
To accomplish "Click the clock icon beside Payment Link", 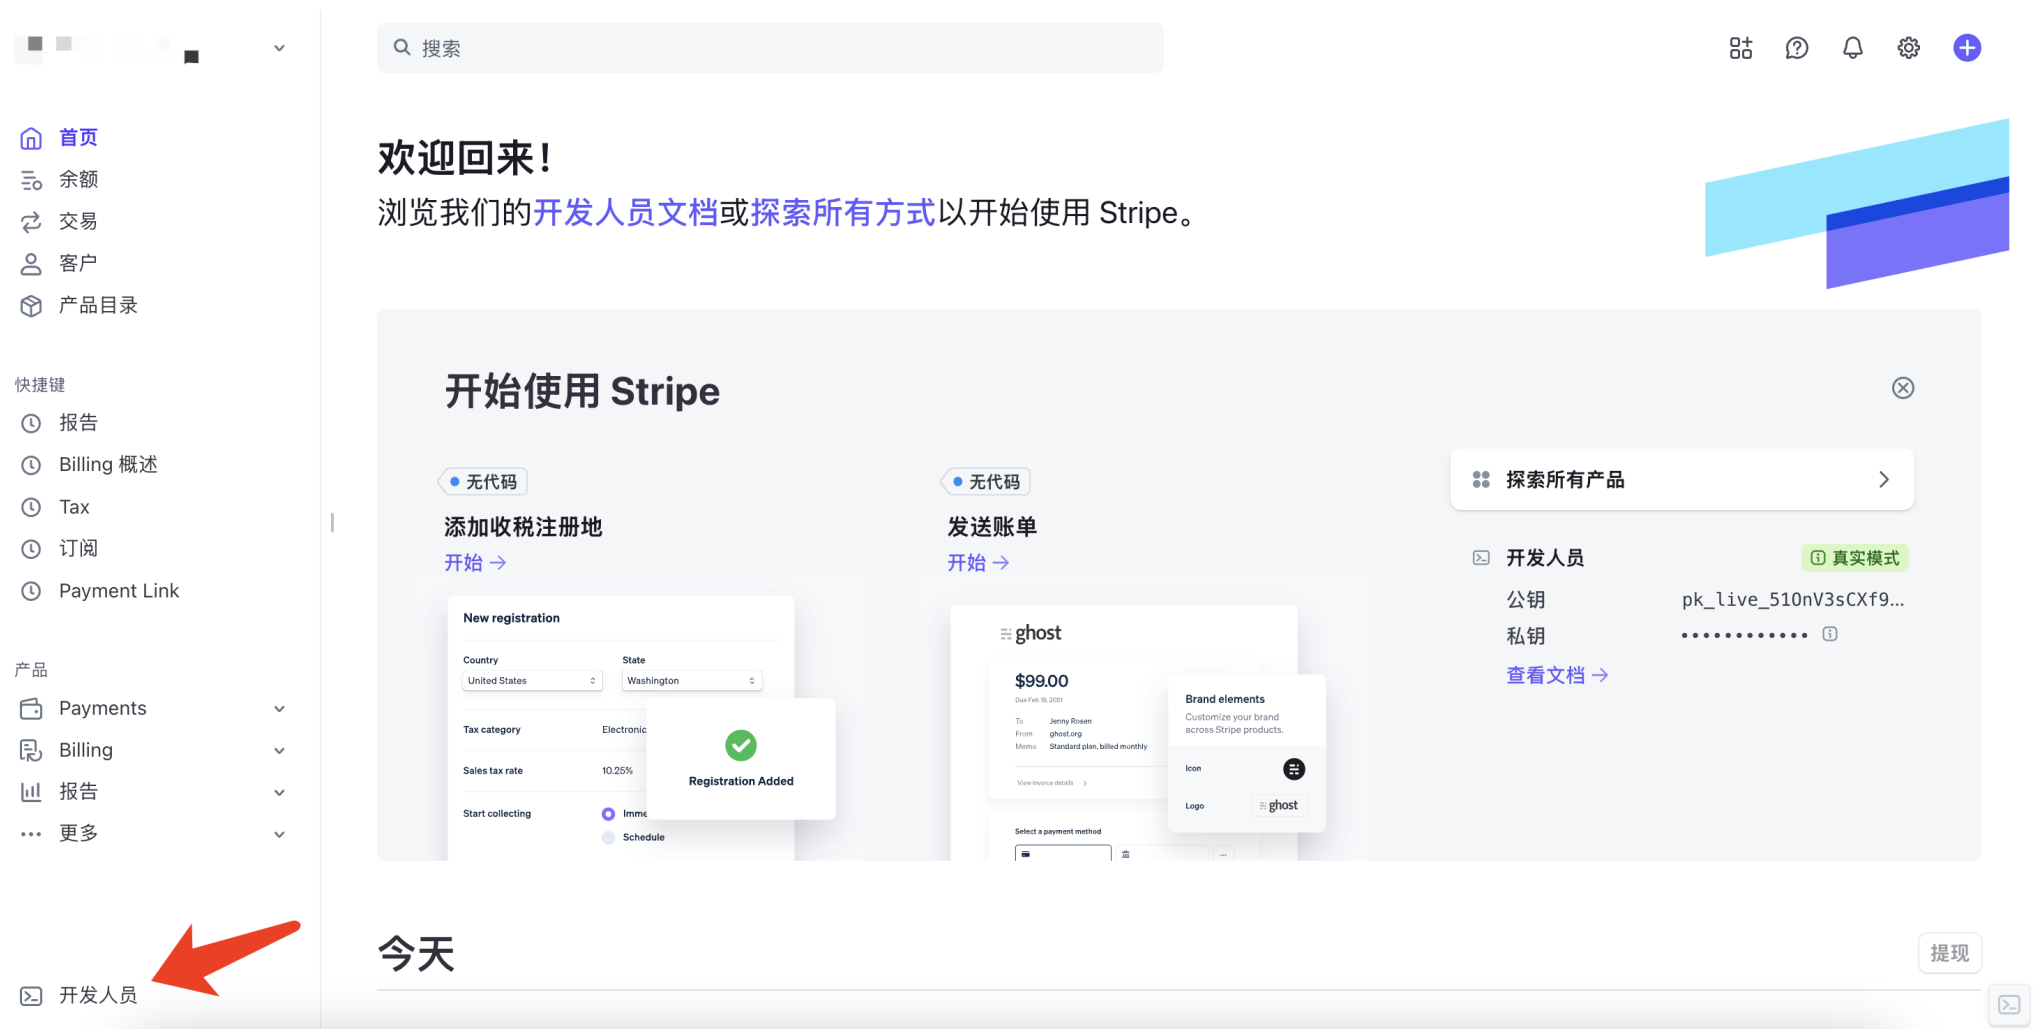I will [x=31, y=591].
